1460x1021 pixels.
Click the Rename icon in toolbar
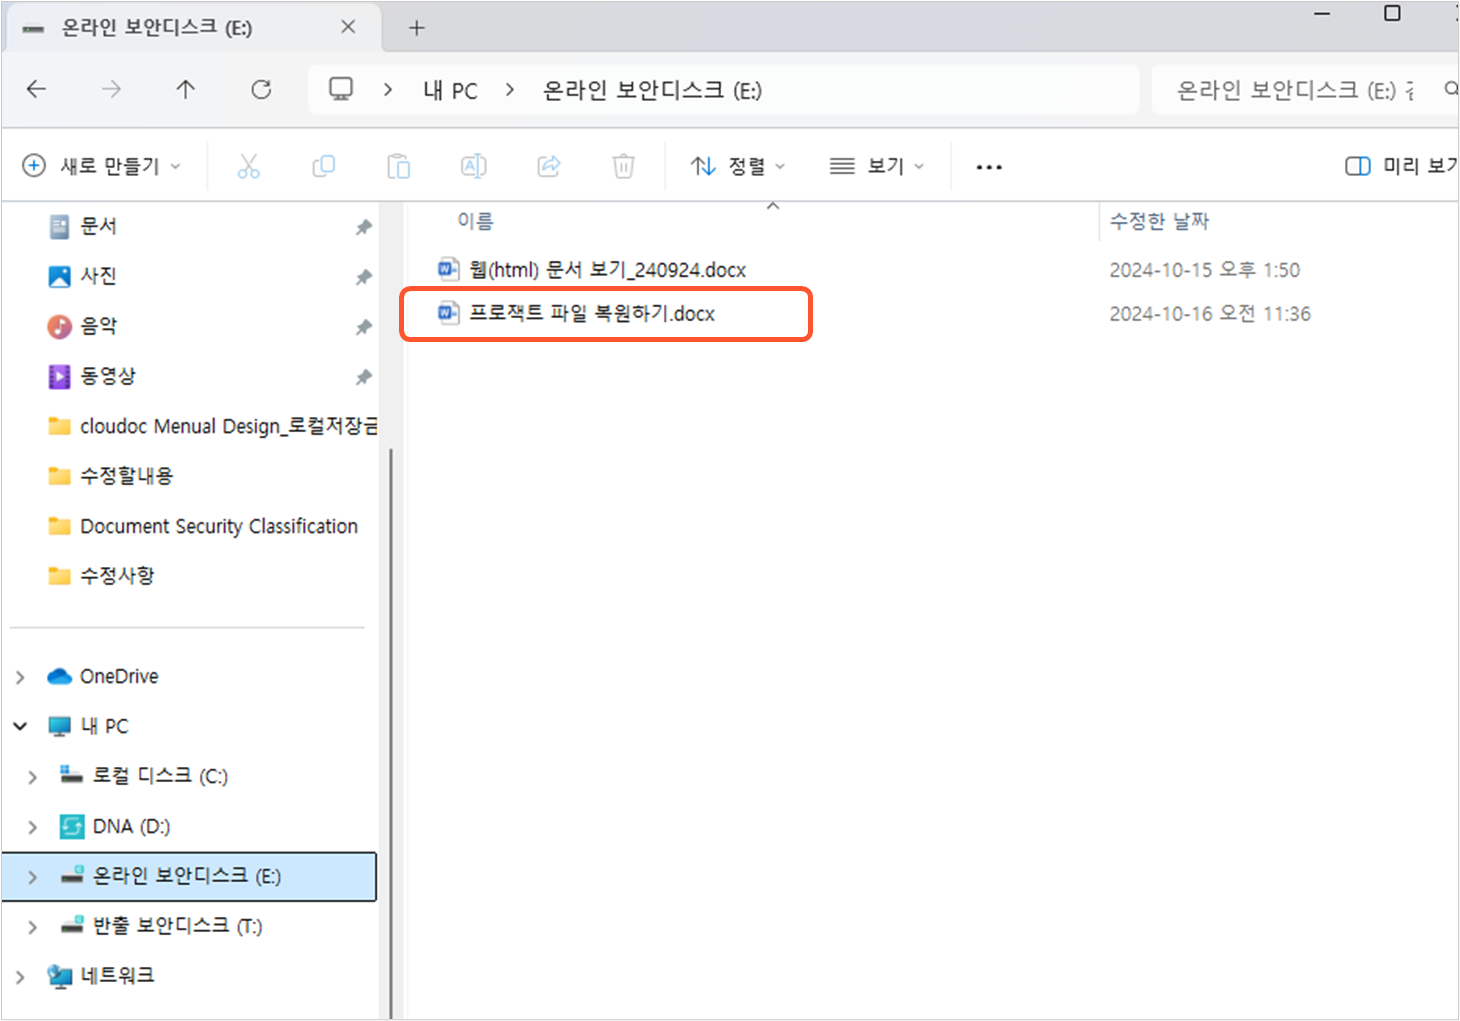tap(473, 166)
